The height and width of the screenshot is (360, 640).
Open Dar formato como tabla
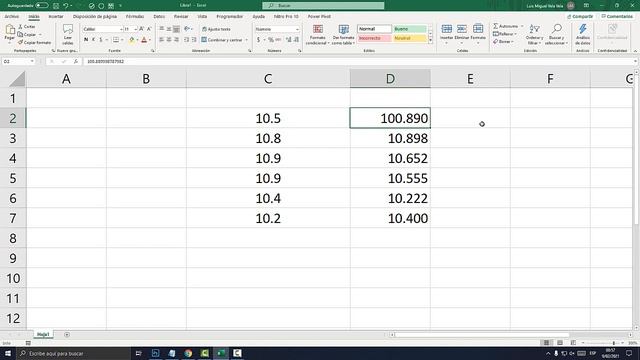(343, 35)
